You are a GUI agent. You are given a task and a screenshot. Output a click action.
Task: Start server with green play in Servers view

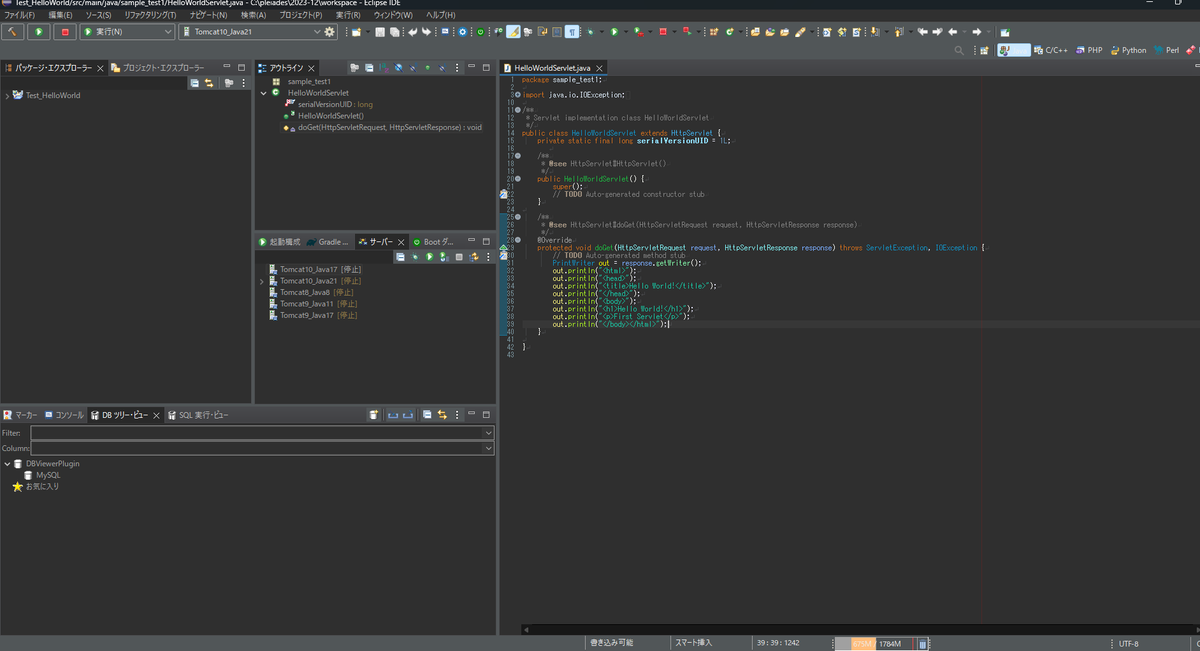pyautogui.click(x=430, y=257)
